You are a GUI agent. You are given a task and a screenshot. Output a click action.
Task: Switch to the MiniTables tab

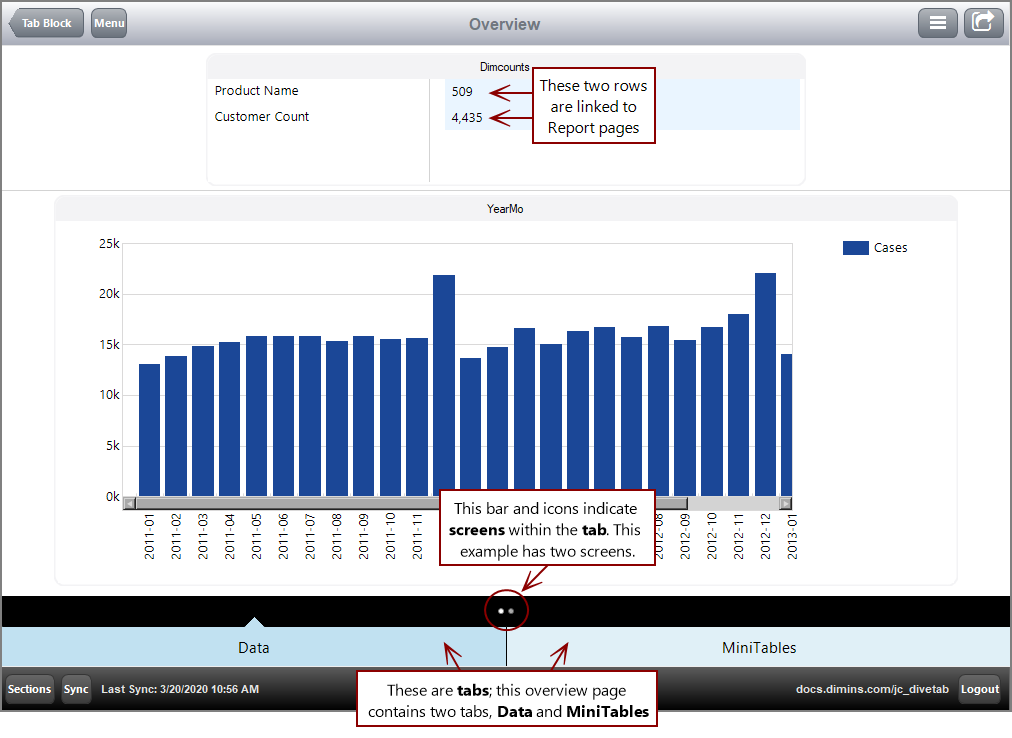759,647
